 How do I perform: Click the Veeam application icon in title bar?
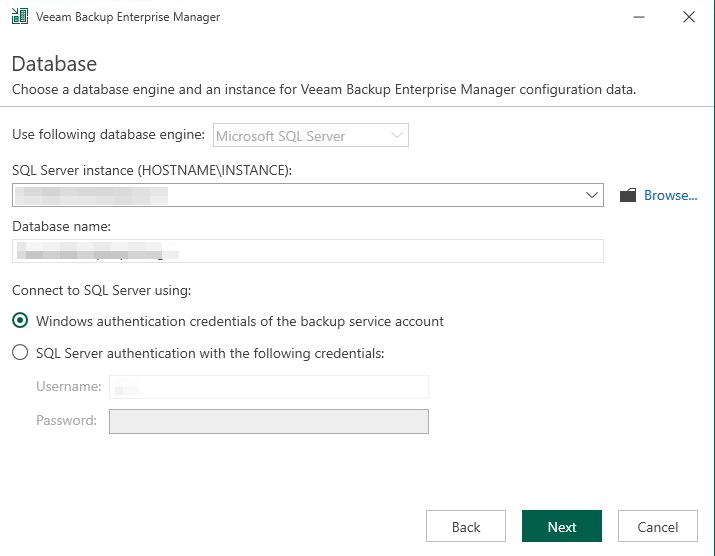tap(19, 17)
